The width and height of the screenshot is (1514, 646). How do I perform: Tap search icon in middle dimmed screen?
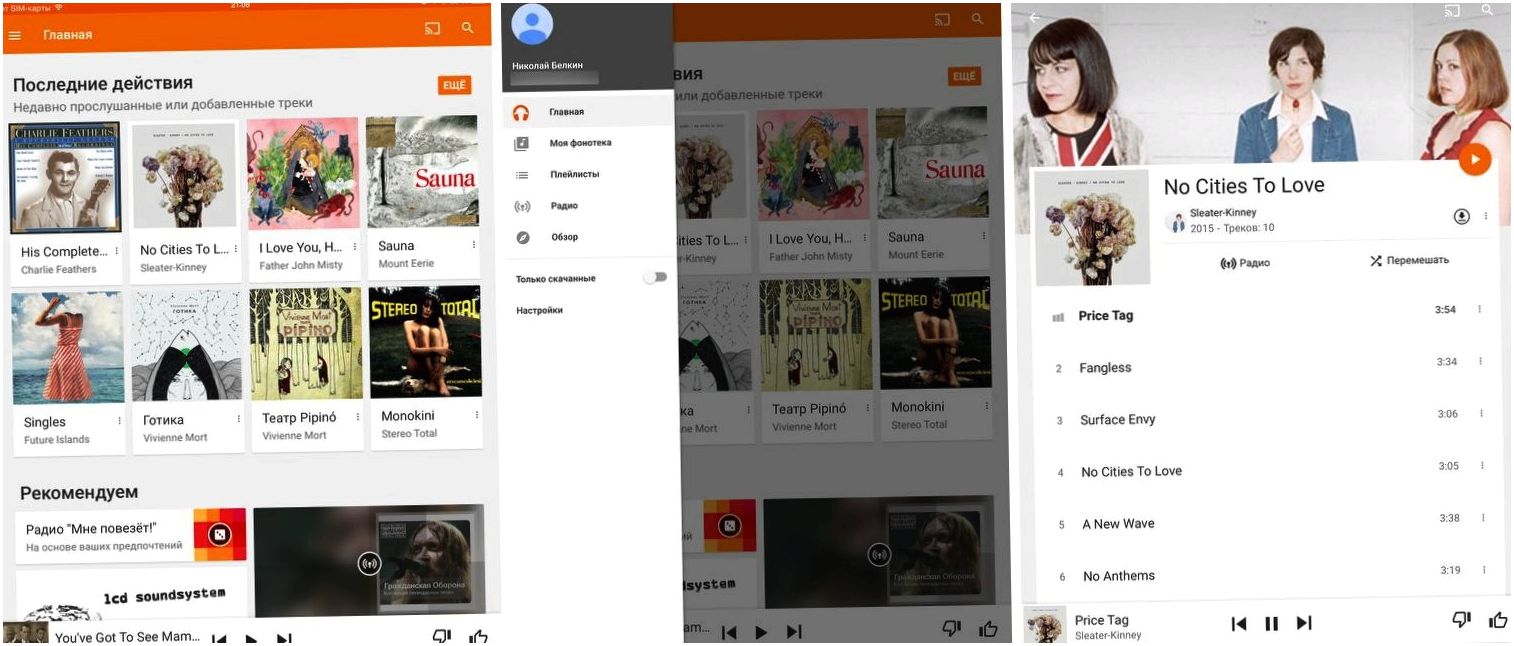(x=977, y=19)
